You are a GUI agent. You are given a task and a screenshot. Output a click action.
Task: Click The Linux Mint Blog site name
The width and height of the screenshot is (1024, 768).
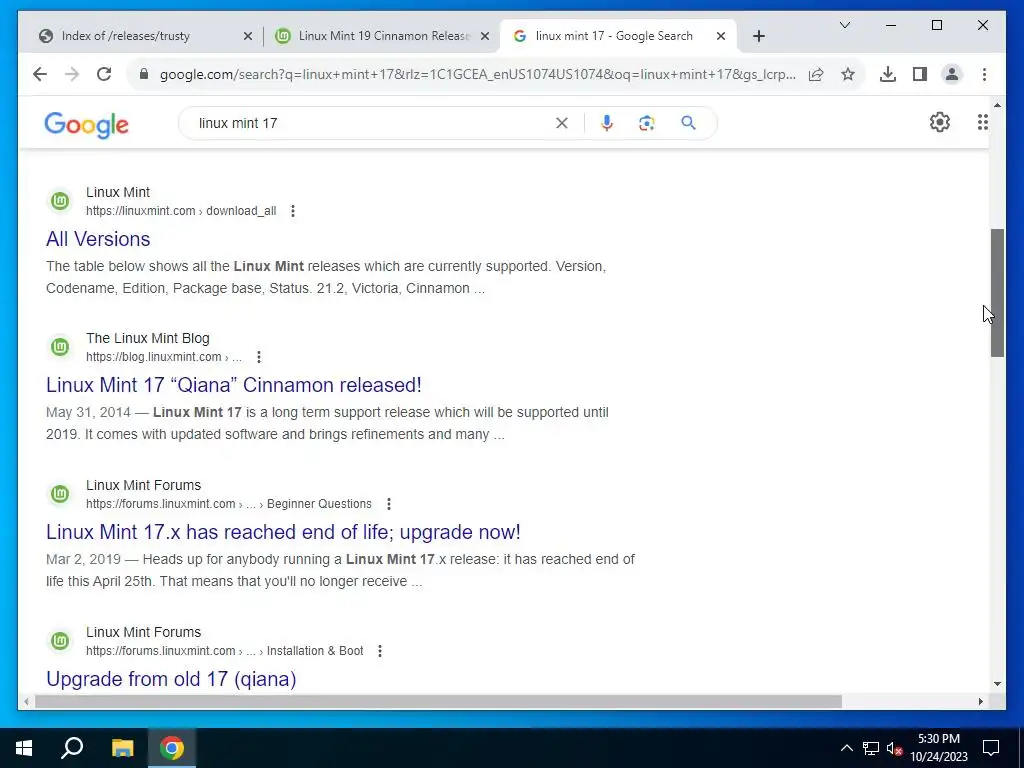click(x=148, y=338)
